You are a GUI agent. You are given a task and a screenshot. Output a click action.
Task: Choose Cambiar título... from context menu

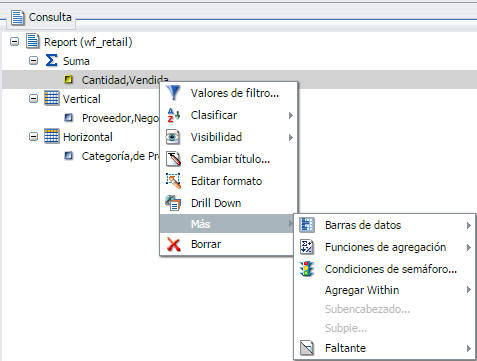[x=229, y=159]
